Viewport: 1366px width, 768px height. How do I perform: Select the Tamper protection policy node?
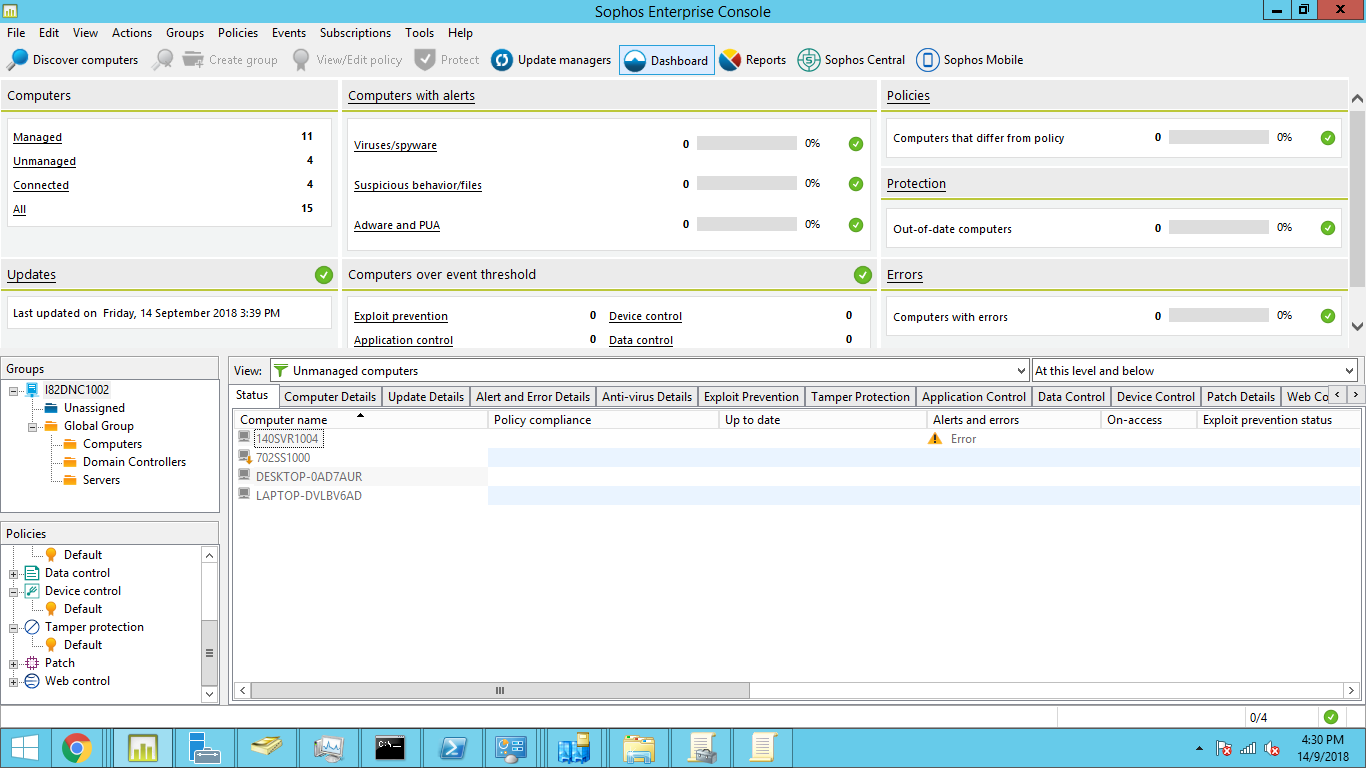[94, 627]
